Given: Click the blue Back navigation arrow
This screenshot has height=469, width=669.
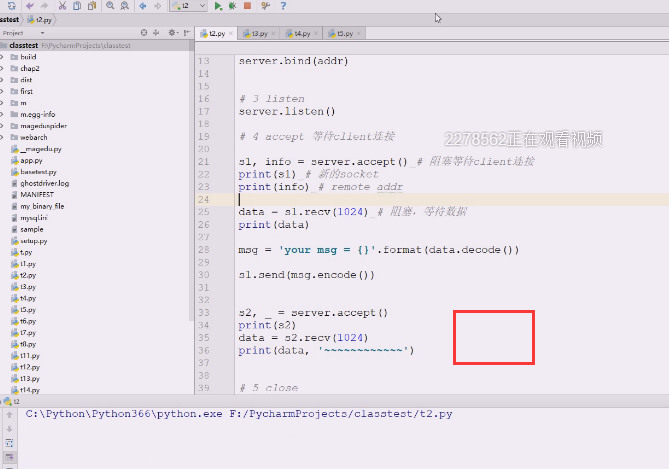Looking at the screenshot, I should click(x=143, y=6).
